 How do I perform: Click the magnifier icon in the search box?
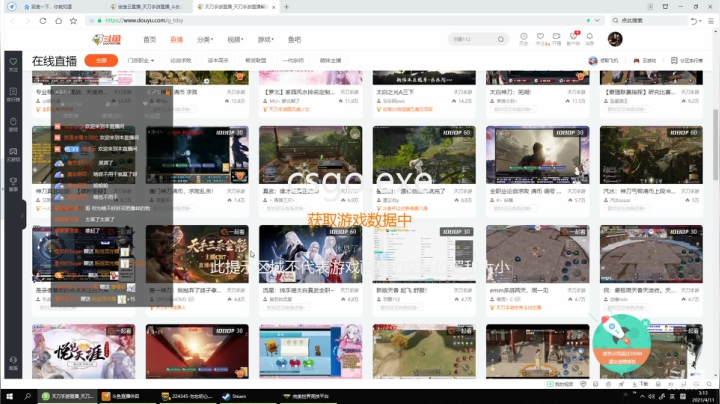[x=501, y=39]
